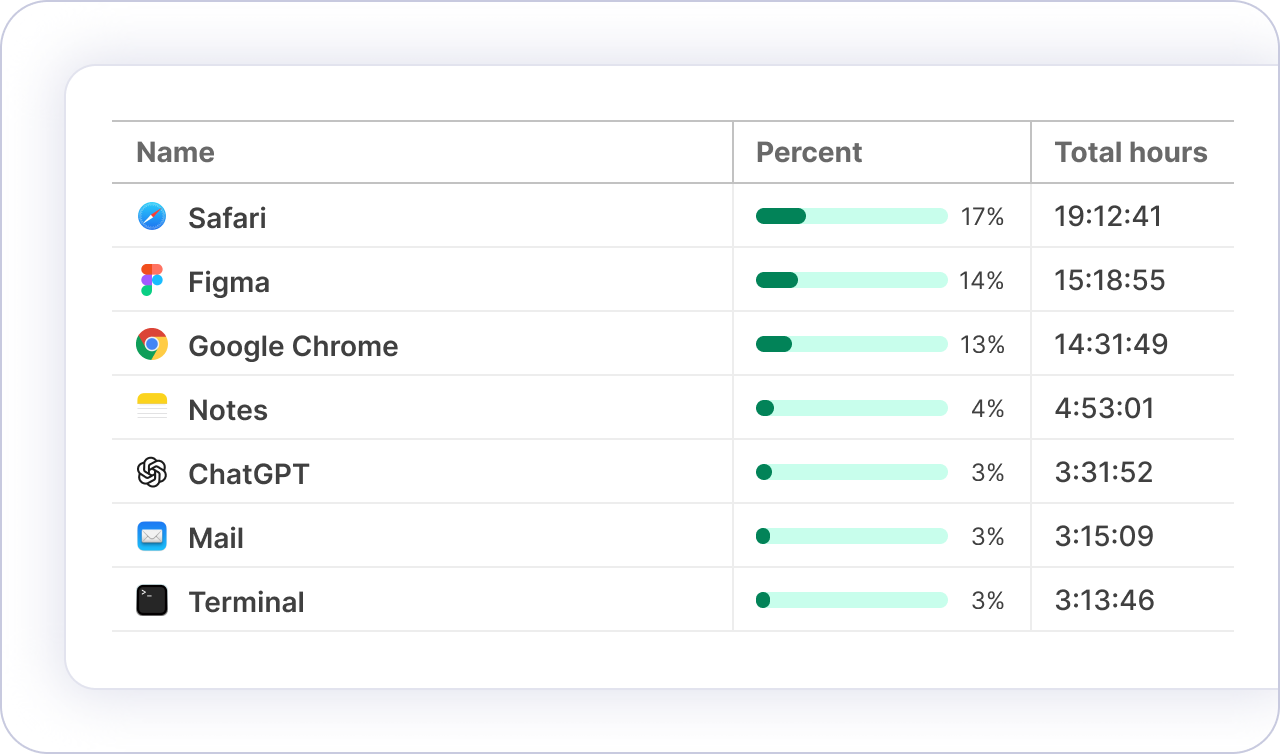
Task: Click the Google Chrome icon
Action: [152, 345]
